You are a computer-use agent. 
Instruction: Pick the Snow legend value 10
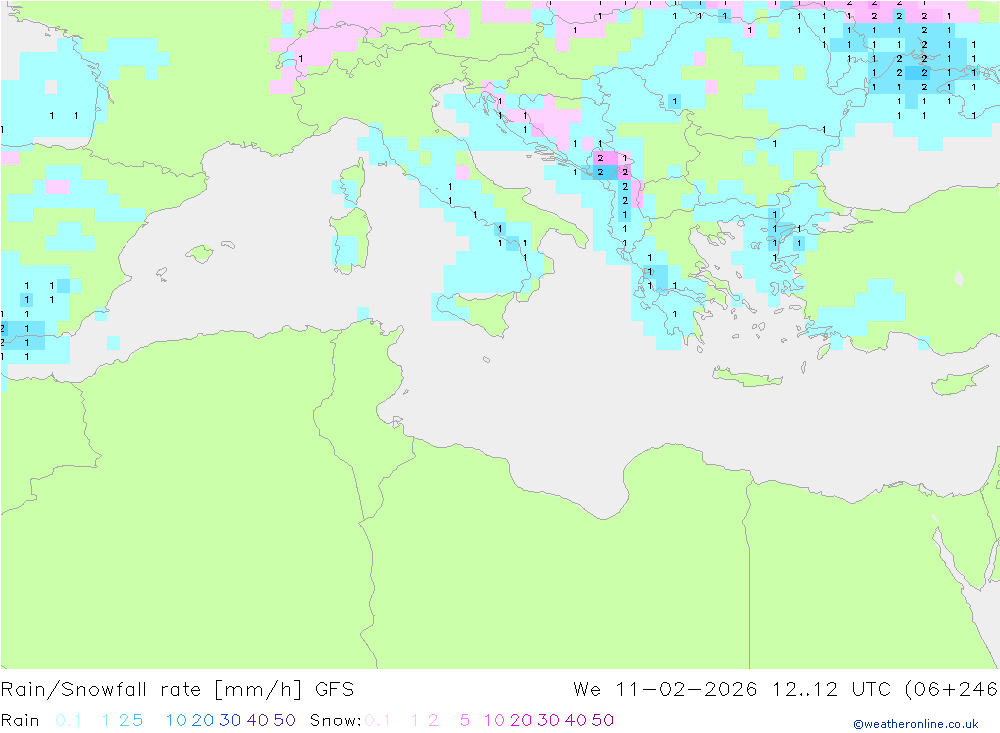click(x=494, y=720)
